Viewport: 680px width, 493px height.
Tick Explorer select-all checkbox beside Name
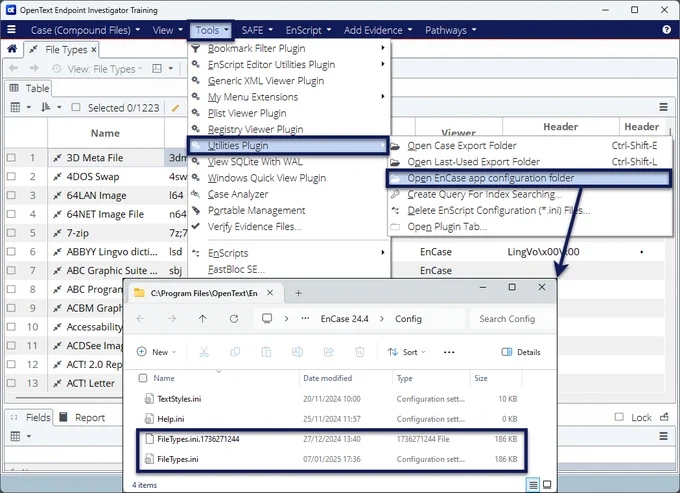[143, 378]
